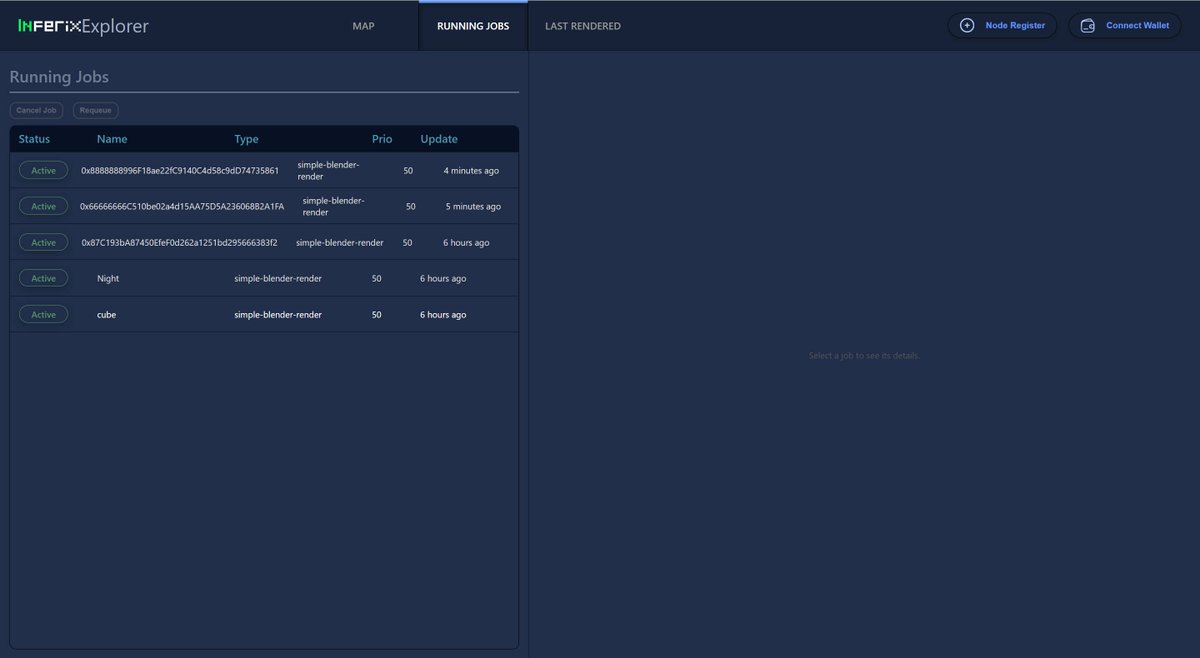Click the Active badge for job 0x87C193bA87450…

pos(44,243)
